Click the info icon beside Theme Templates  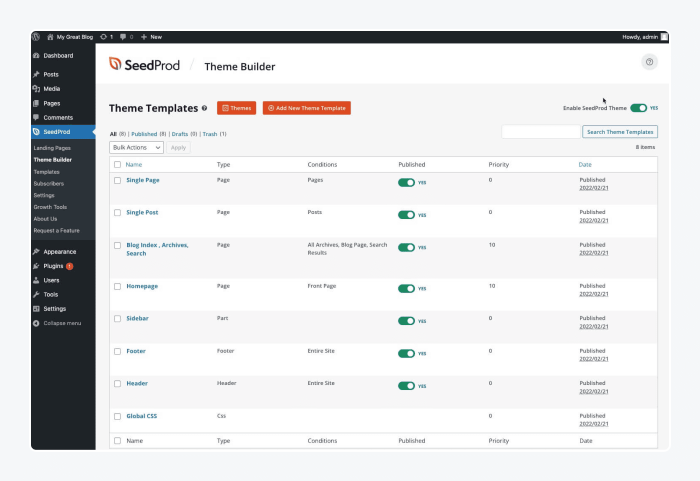[x=204, y=108]
